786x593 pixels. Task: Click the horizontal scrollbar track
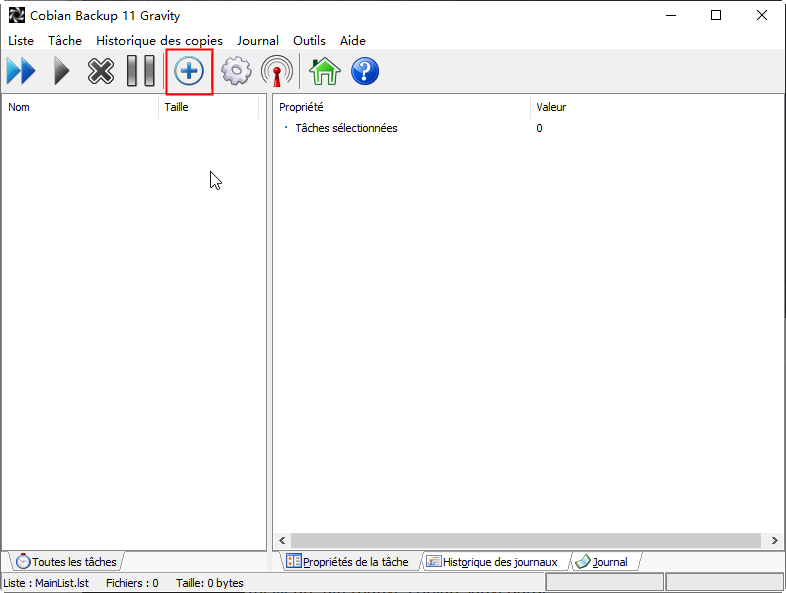click(526, 540)
